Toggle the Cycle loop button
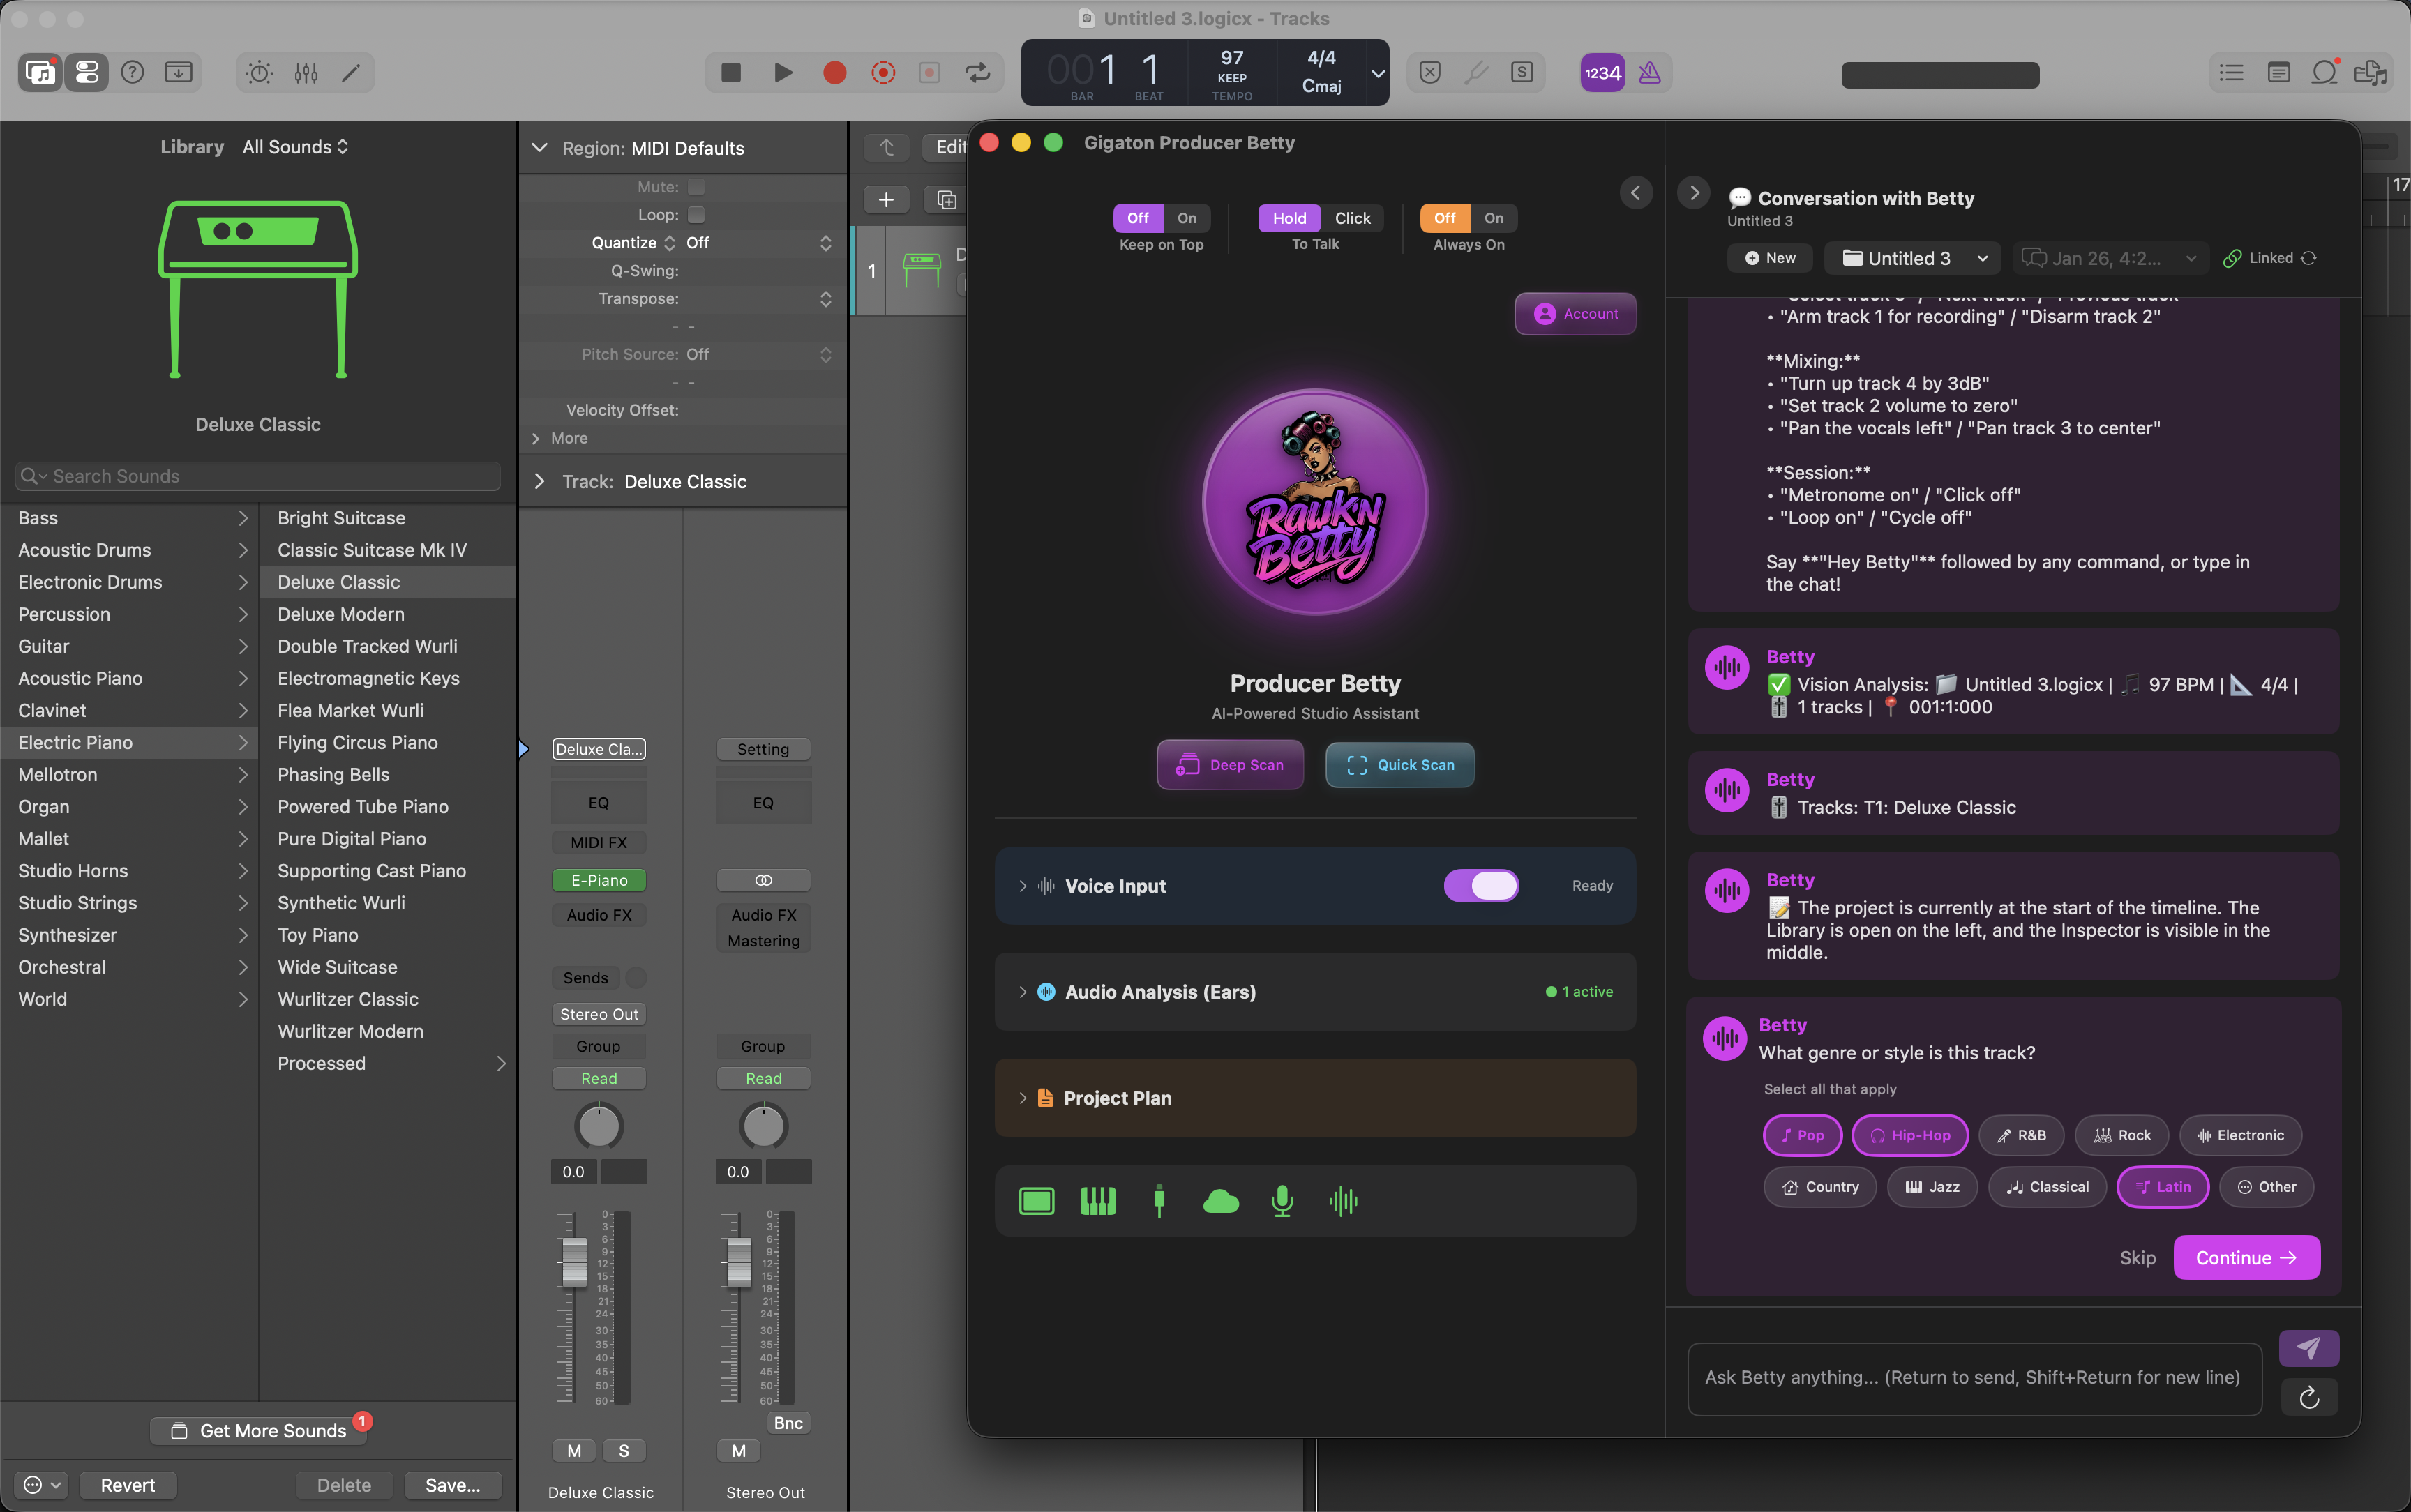 (x=977, y=72)
